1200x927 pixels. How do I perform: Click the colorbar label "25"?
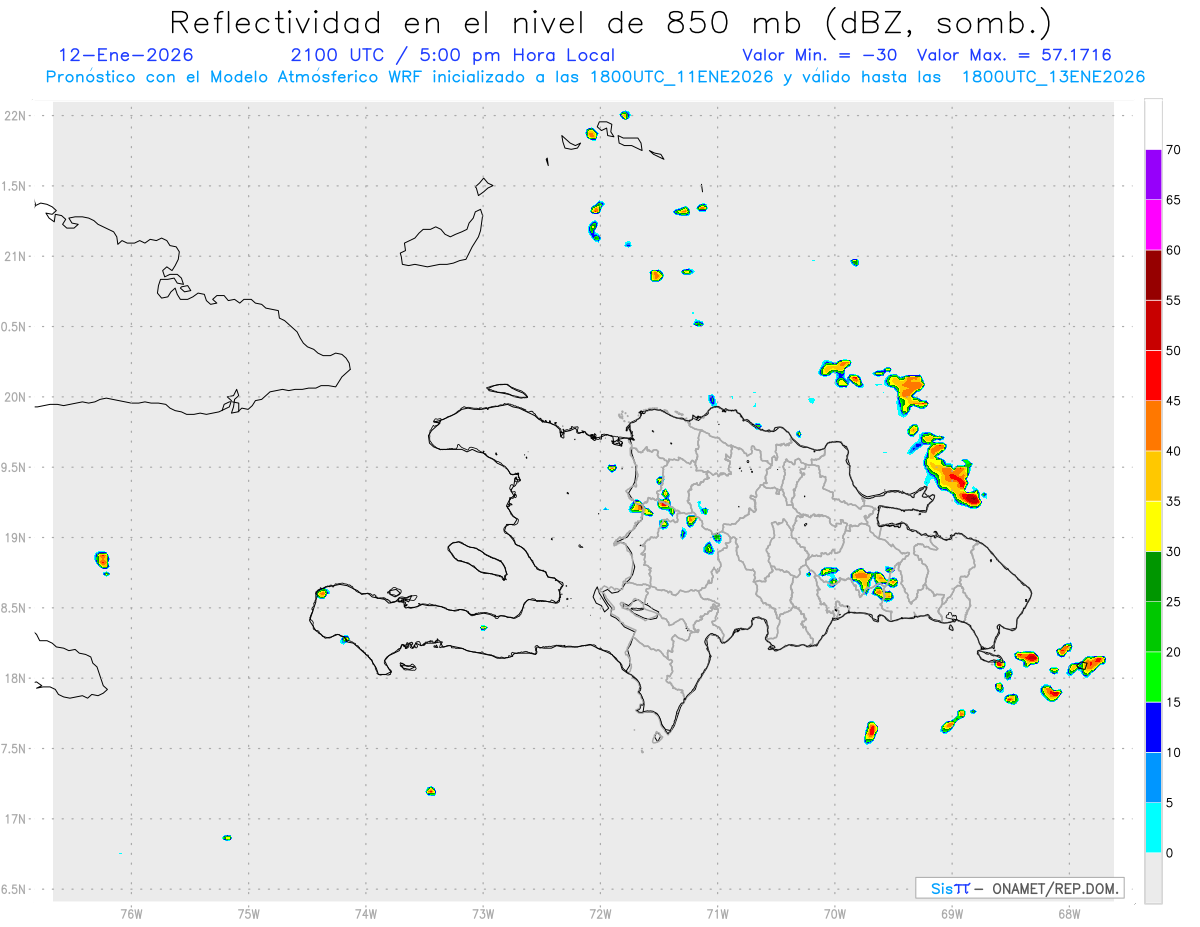click(1174, 602)
